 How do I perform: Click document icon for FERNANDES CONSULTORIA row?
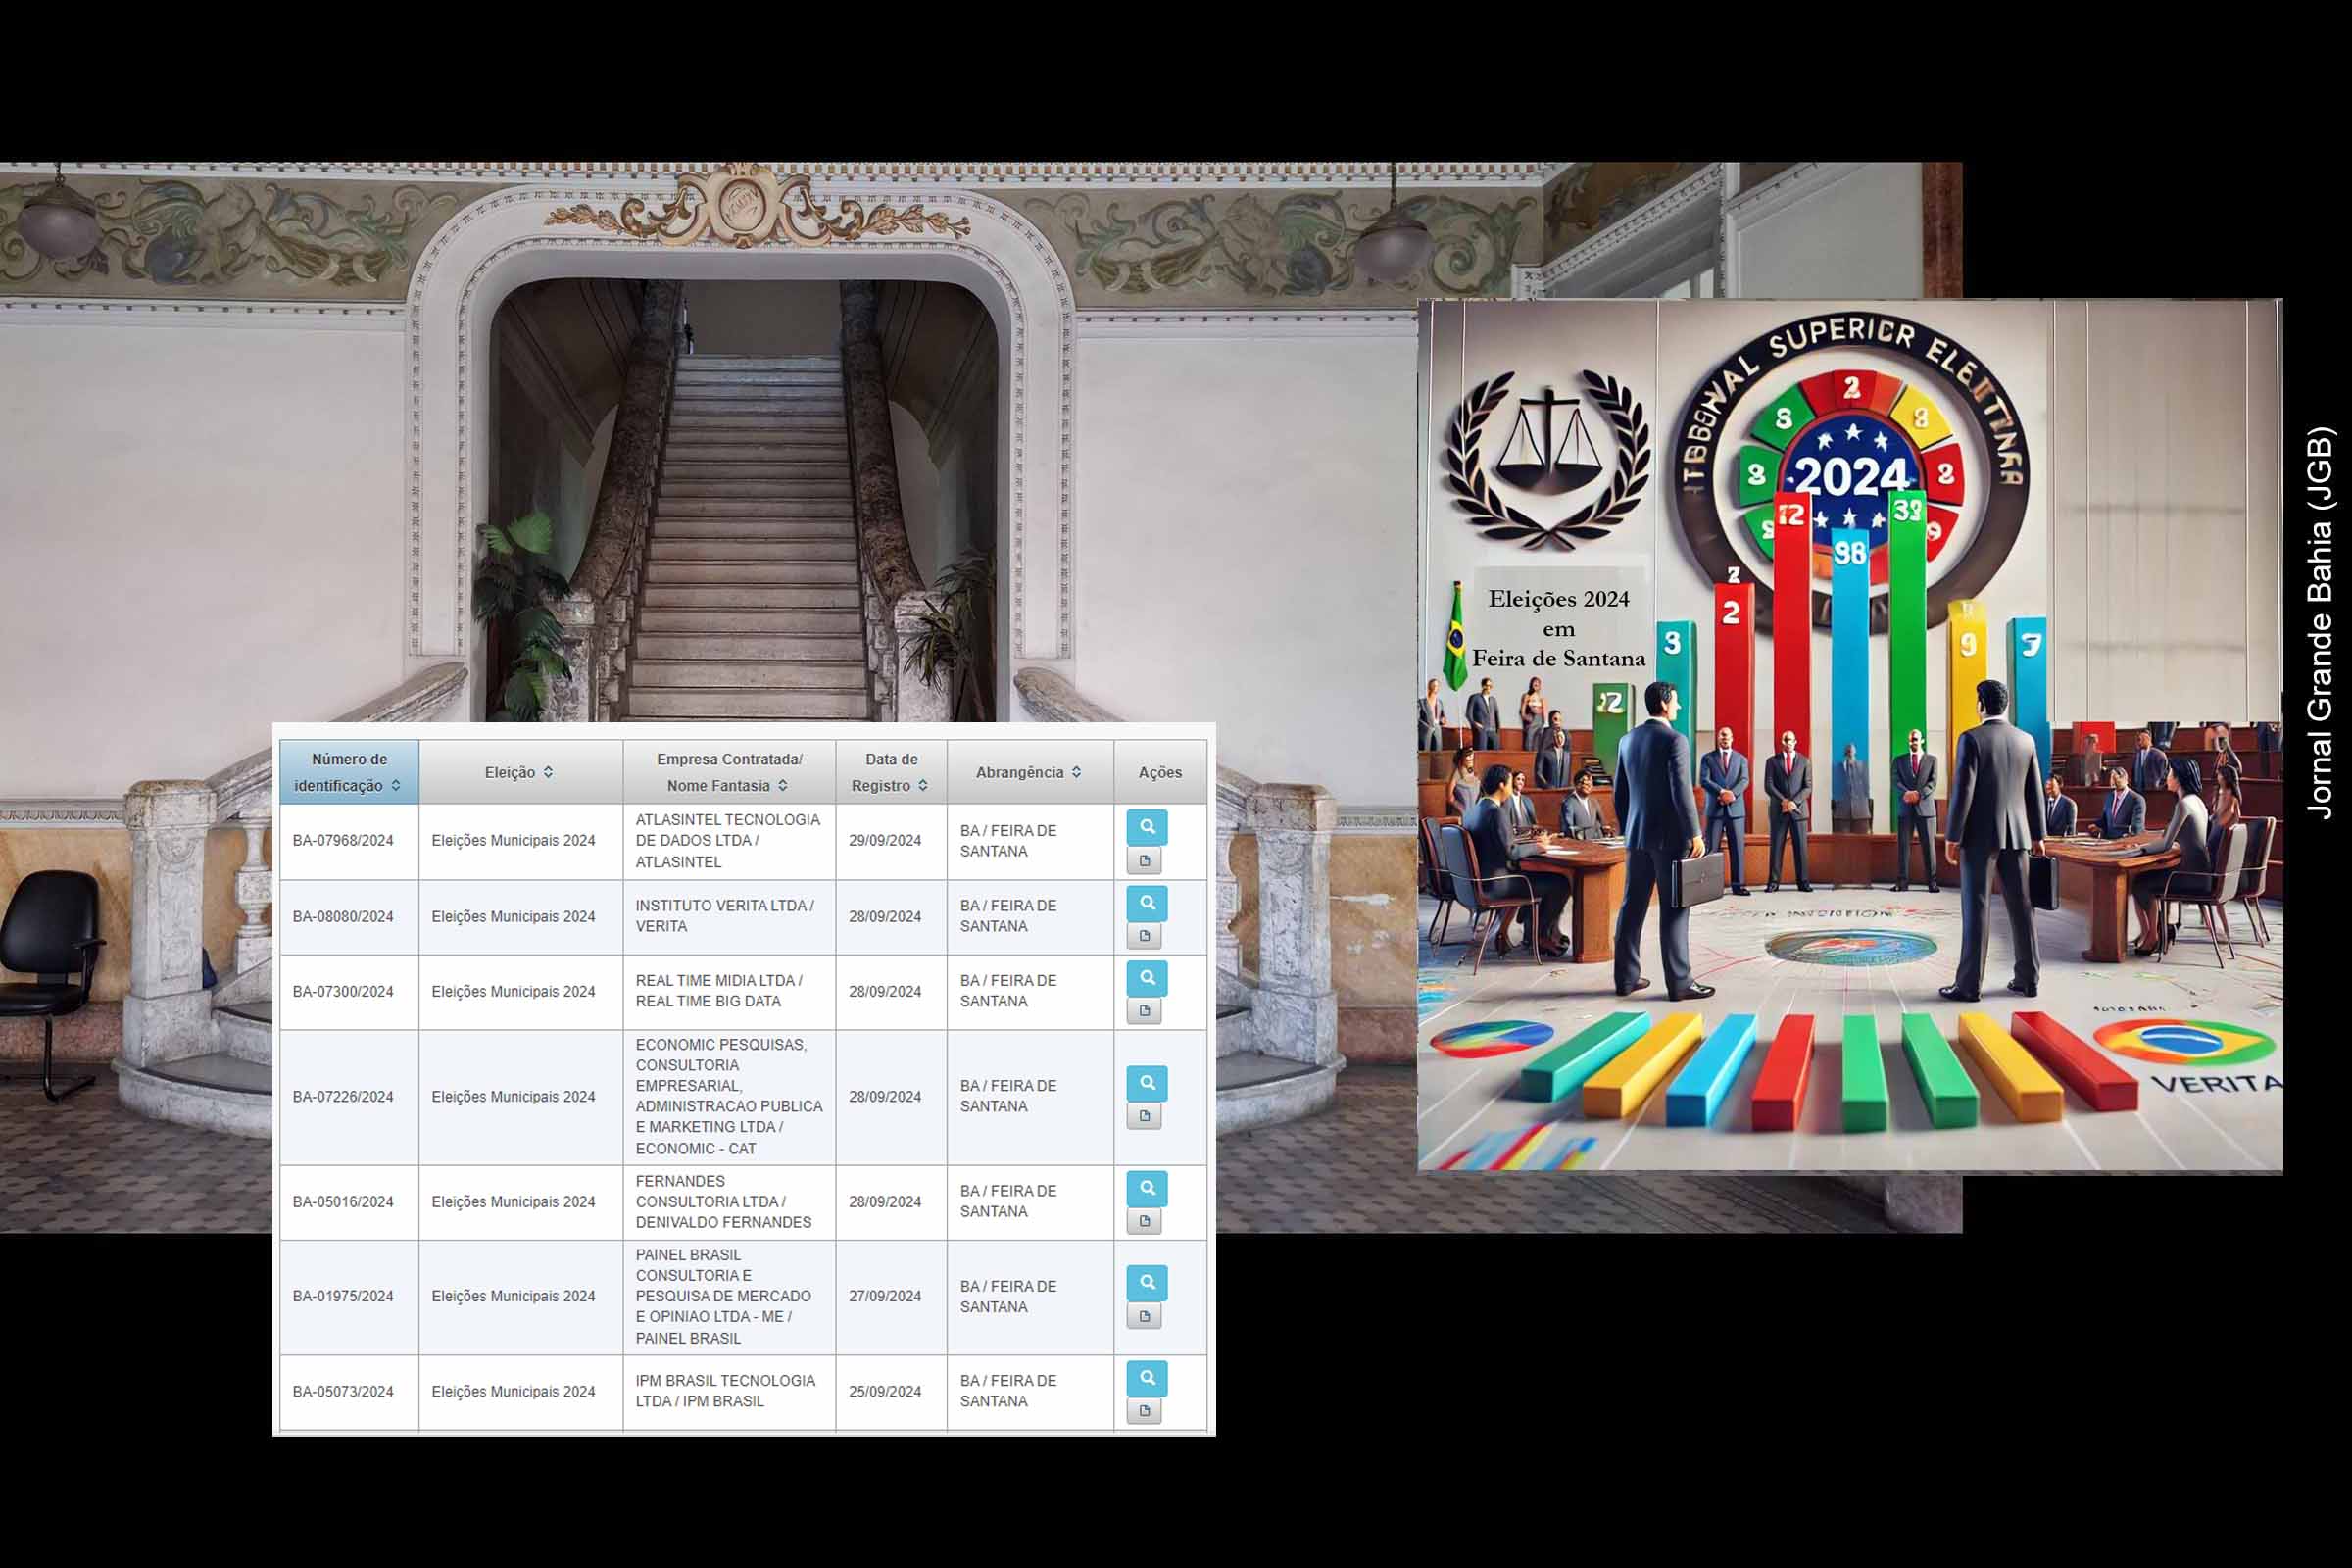click(1144, 1220)
